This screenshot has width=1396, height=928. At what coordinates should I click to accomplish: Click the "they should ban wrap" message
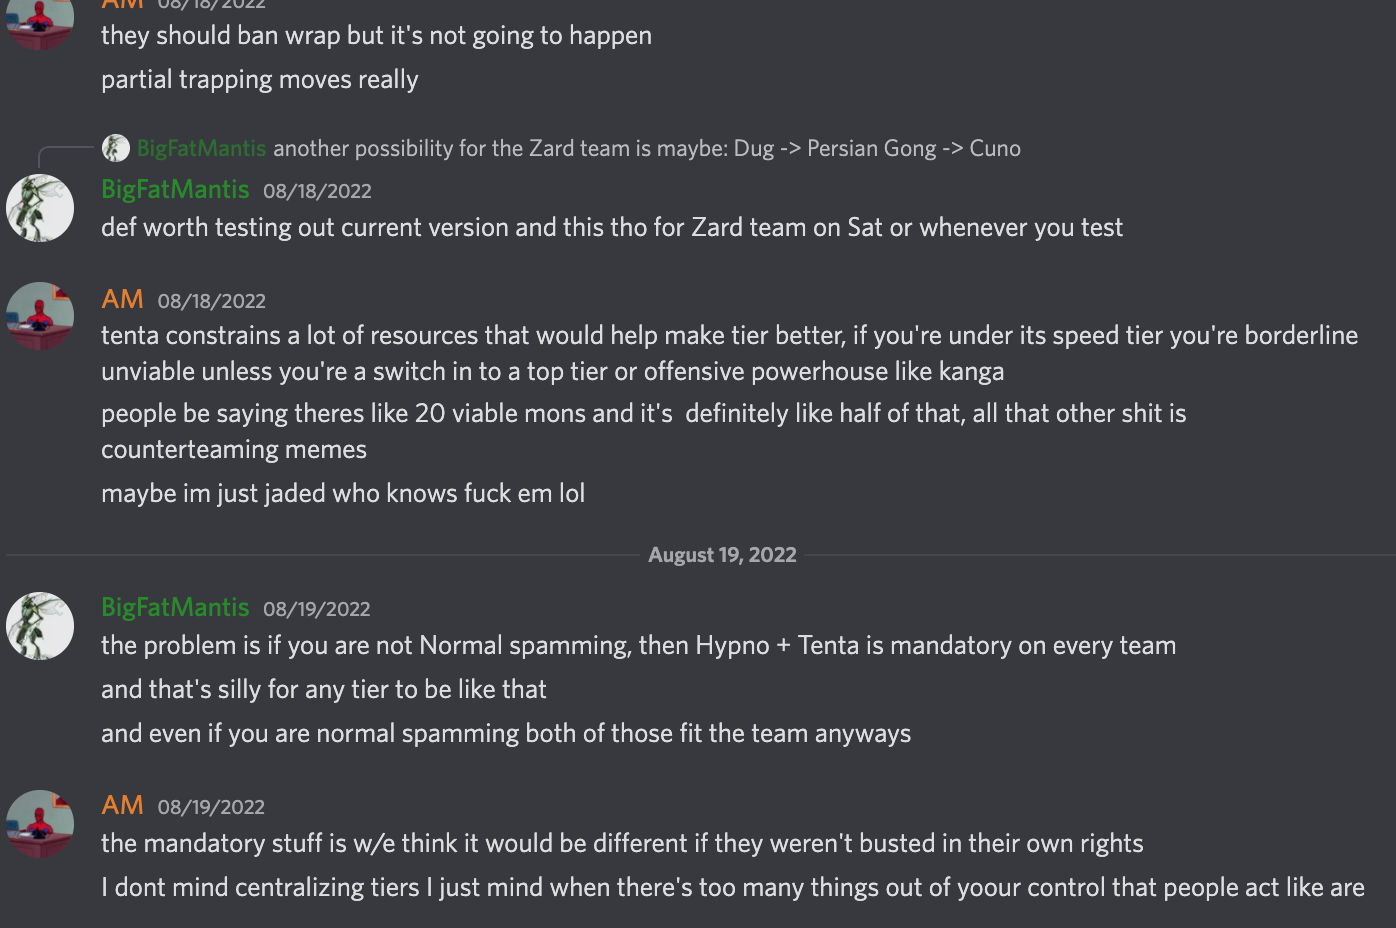(376, 36)
